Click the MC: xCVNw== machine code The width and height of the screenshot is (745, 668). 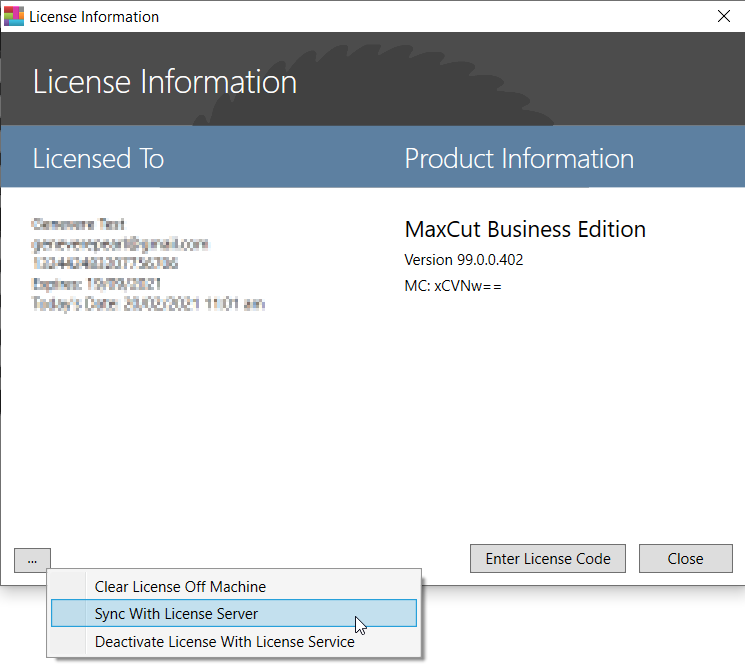tap(453, 286)
